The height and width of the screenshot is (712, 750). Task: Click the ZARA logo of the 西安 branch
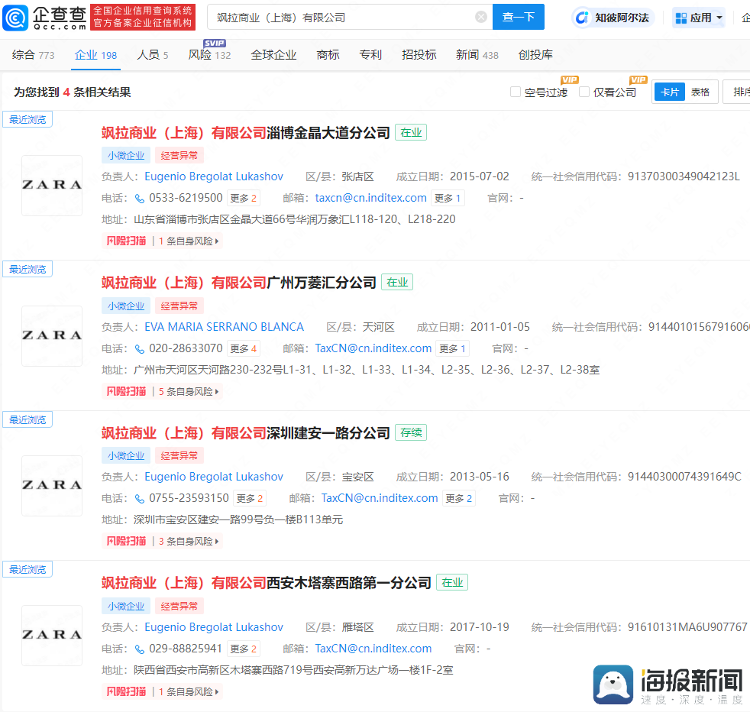click(52, 635)
